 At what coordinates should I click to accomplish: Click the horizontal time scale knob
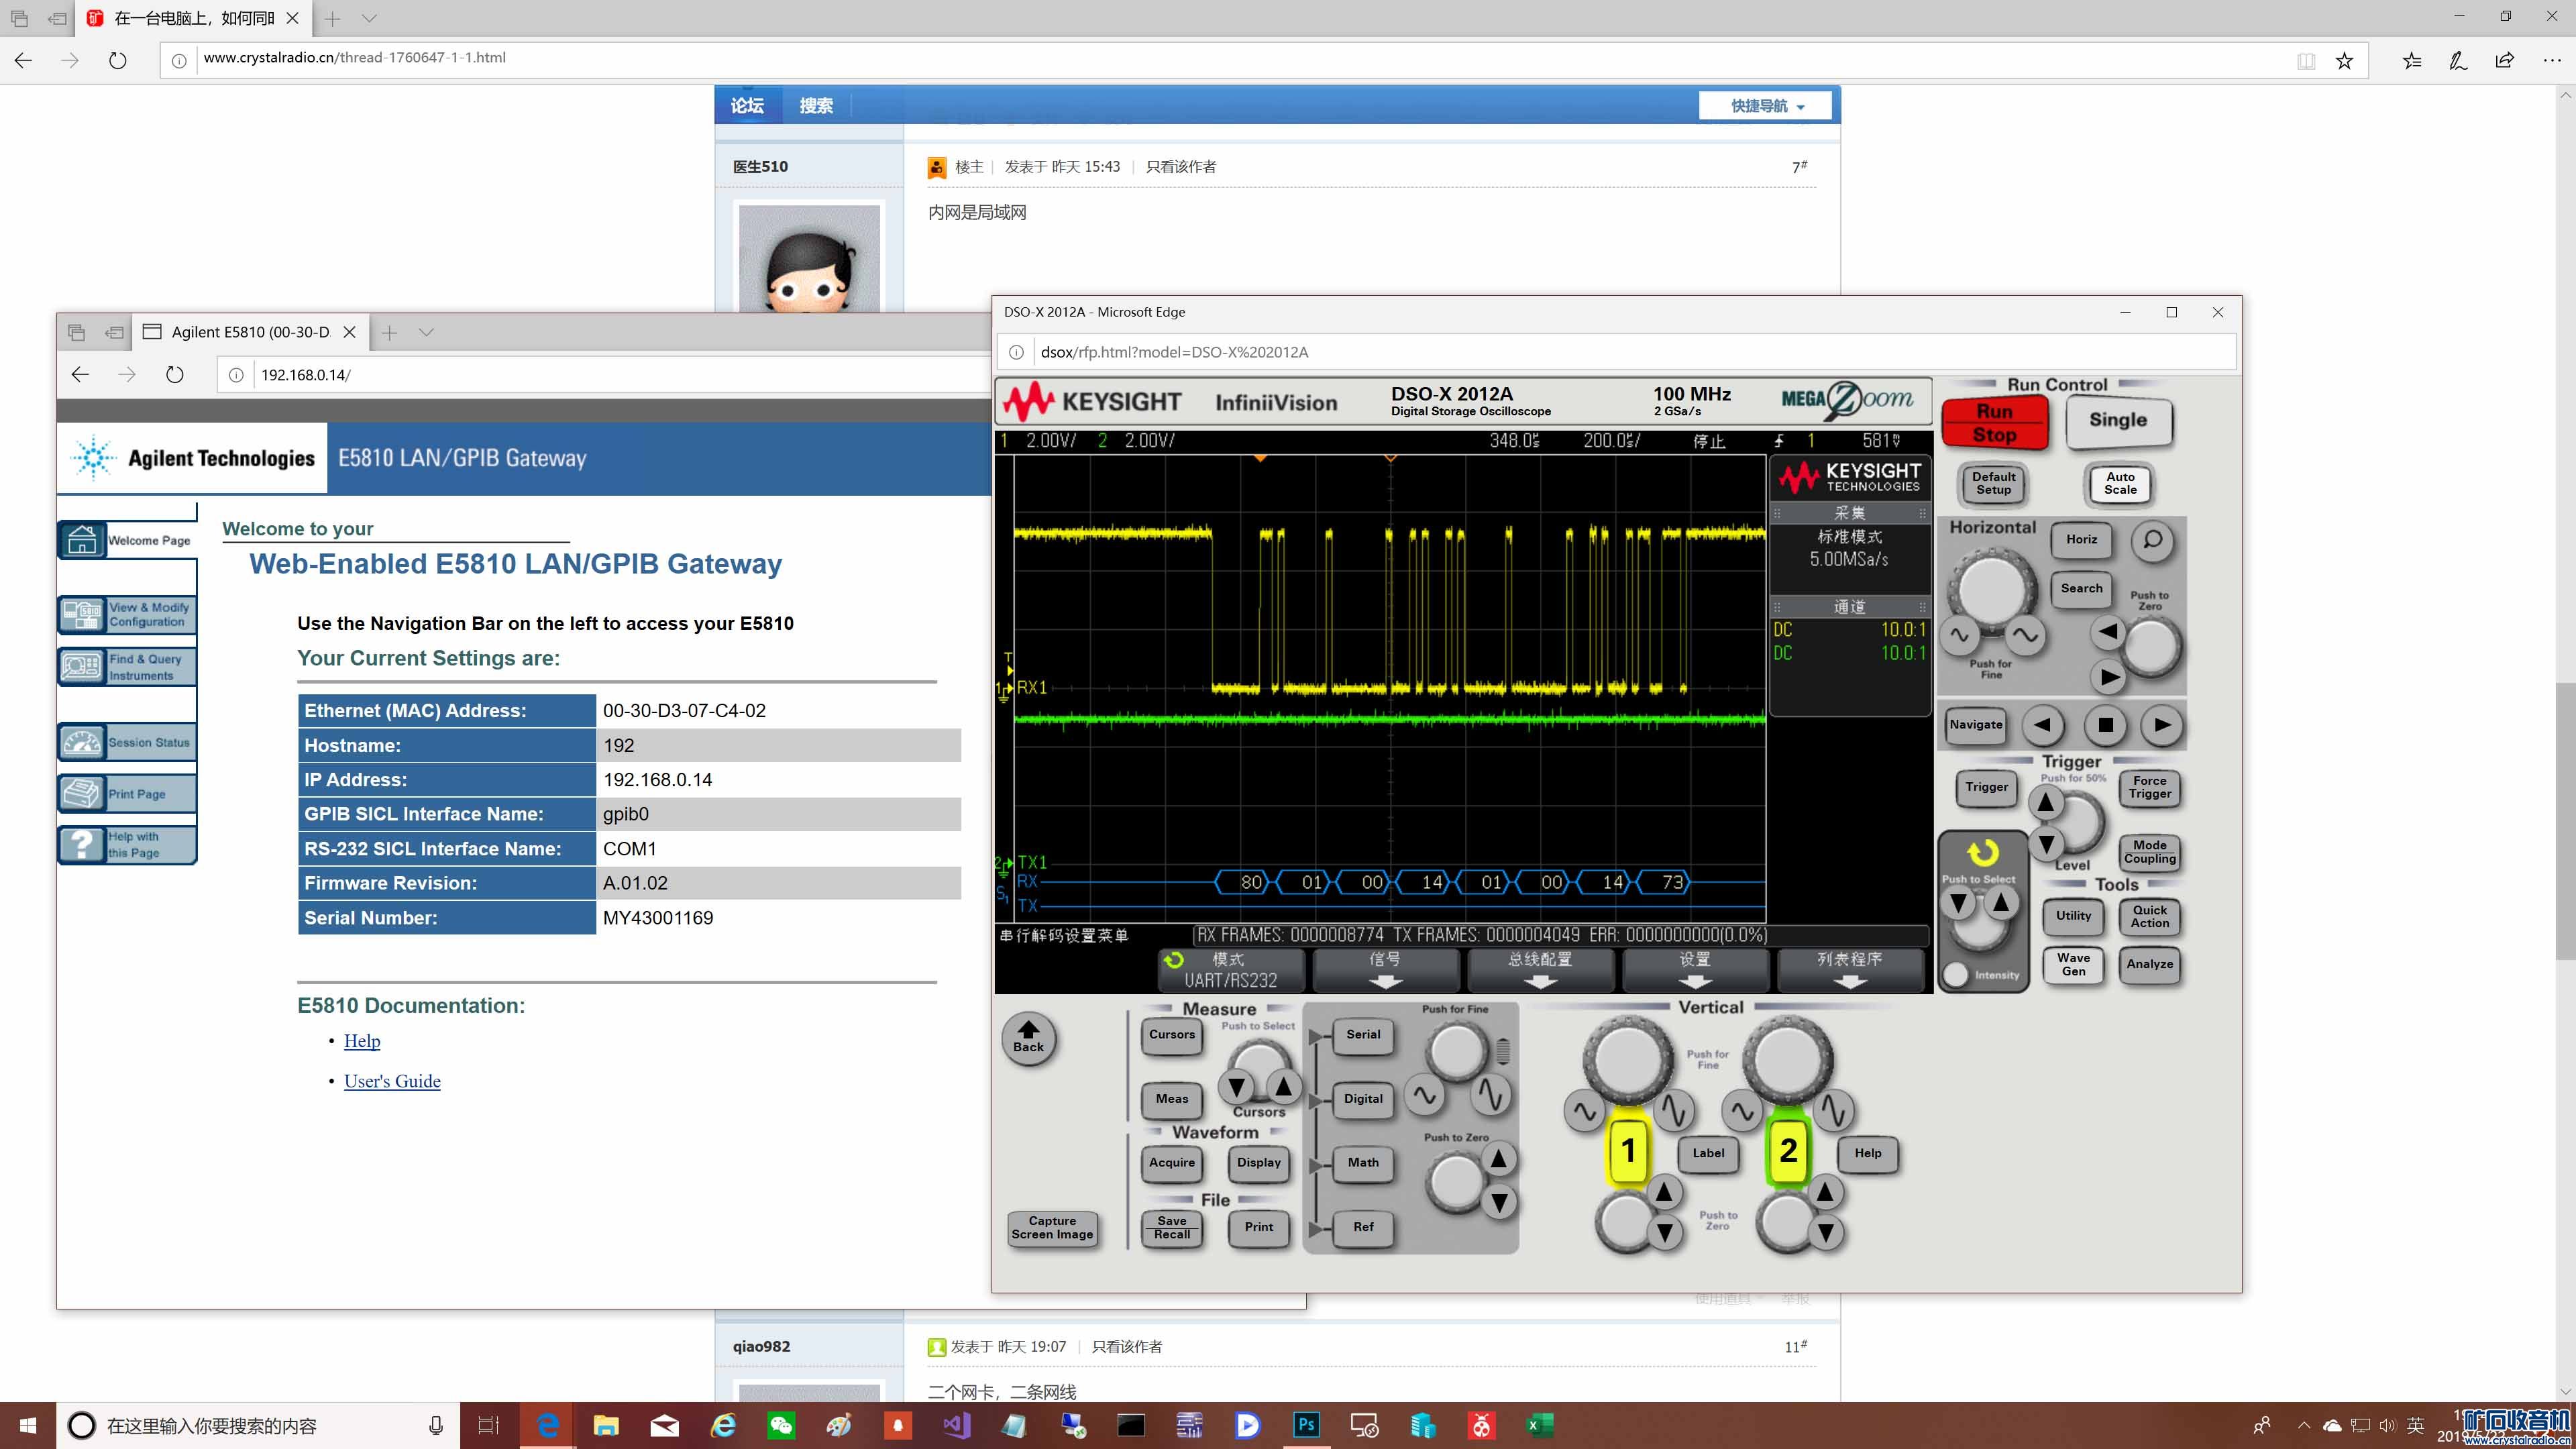click(1991, 590)
